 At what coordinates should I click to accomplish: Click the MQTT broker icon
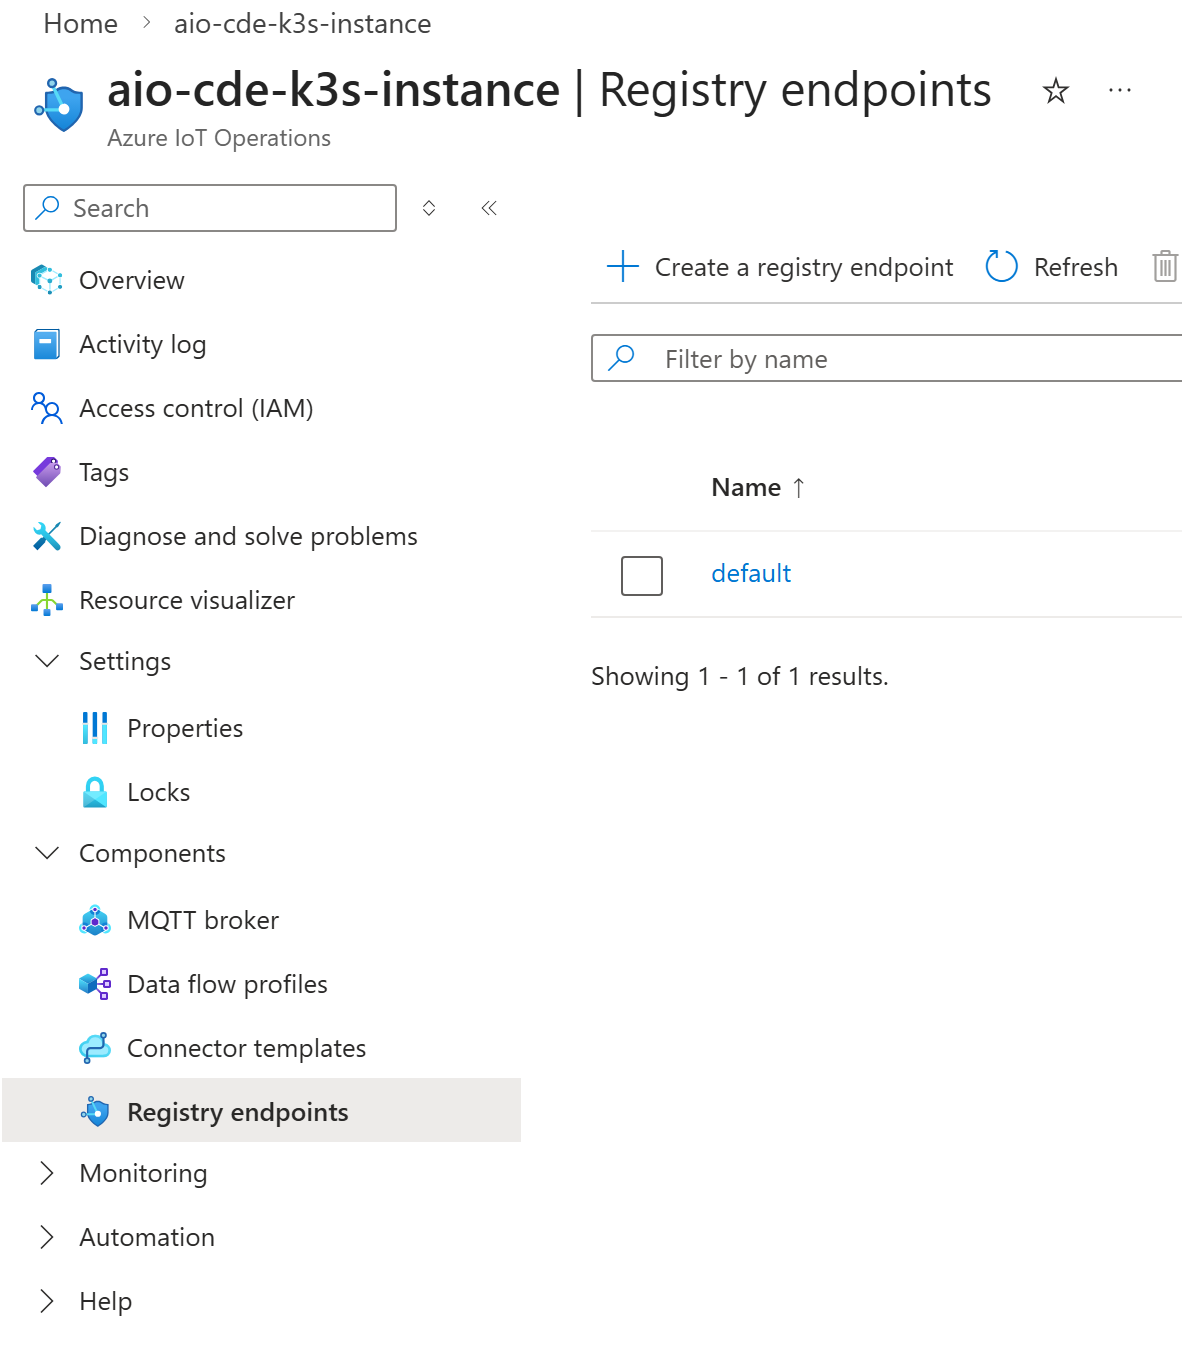95,920
